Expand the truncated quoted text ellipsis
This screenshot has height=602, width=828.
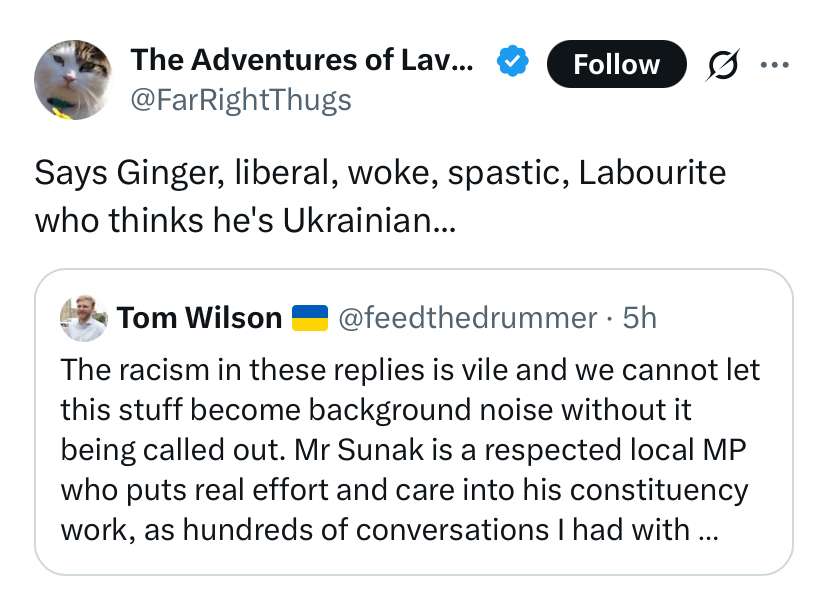click(x=708, y=530)
